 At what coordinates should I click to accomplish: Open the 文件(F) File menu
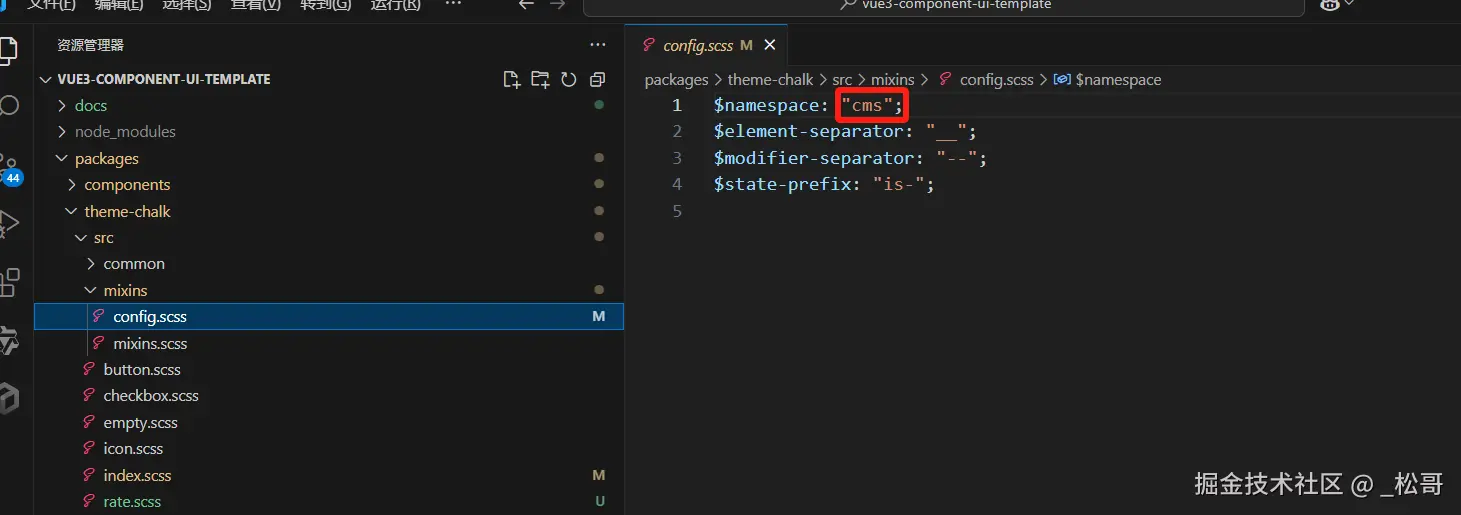(x=51, y=4)
